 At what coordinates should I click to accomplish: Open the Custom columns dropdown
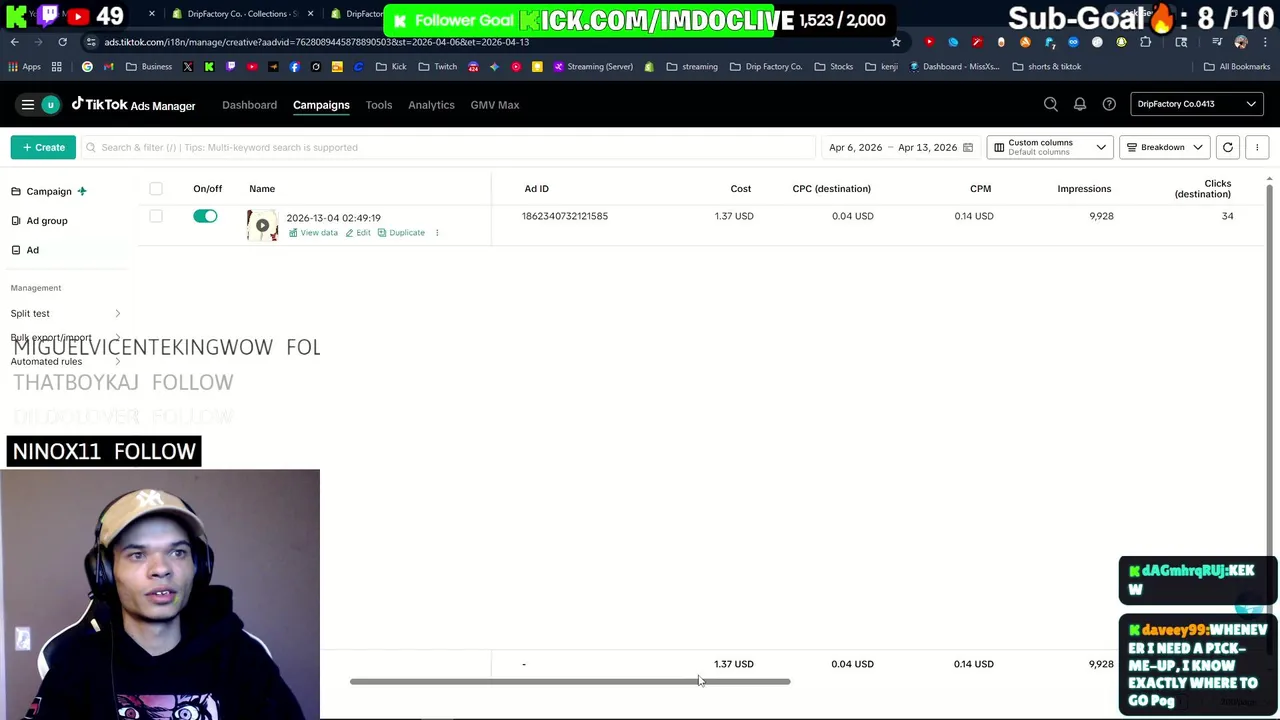1051,147
